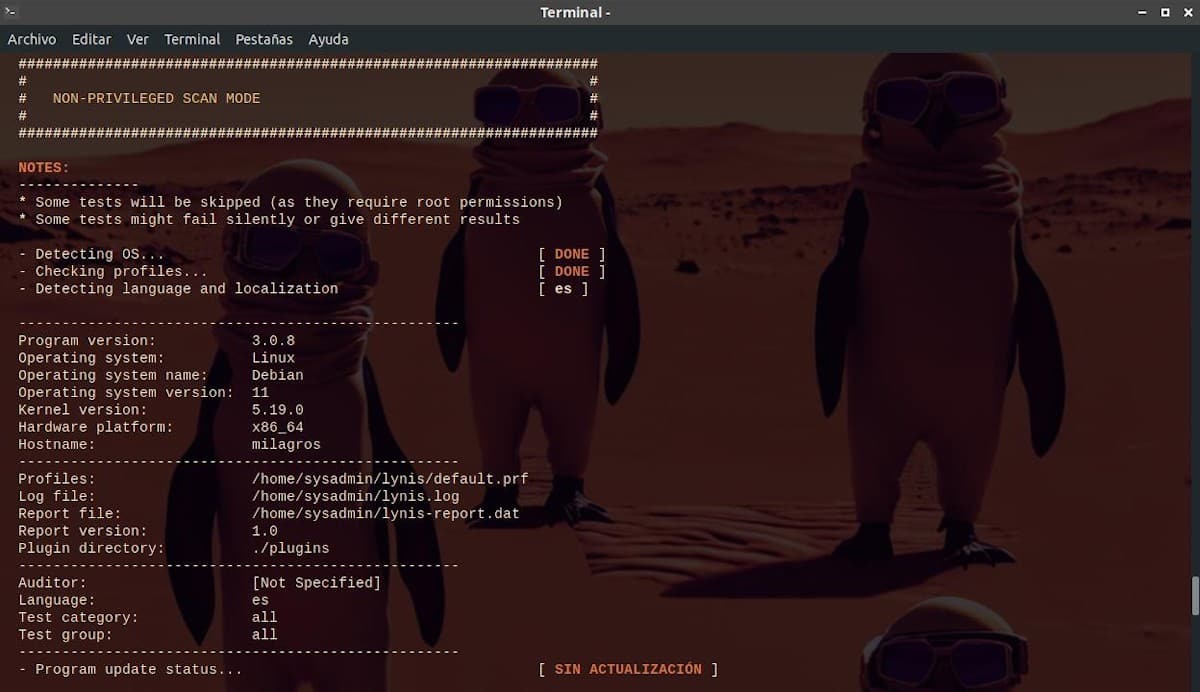Open the Terminal menu
1200x692 pixels.
[192, 39]
